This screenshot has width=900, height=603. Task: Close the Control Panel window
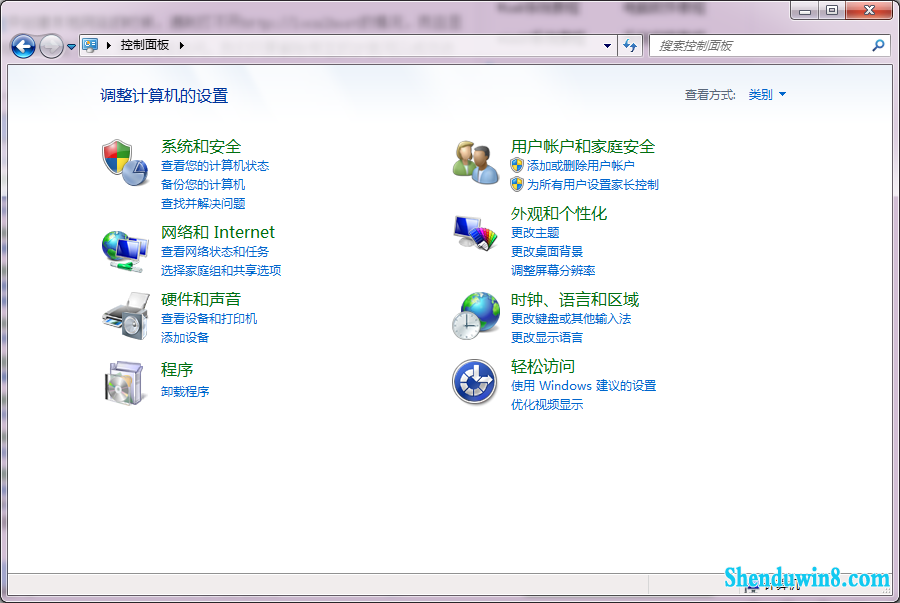869,10
